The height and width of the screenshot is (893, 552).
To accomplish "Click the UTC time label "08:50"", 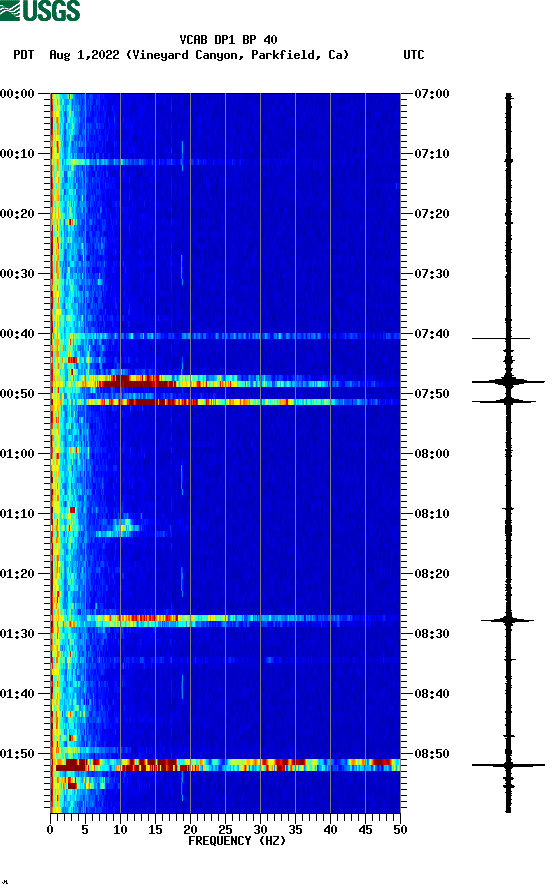I will click(432, 754).
